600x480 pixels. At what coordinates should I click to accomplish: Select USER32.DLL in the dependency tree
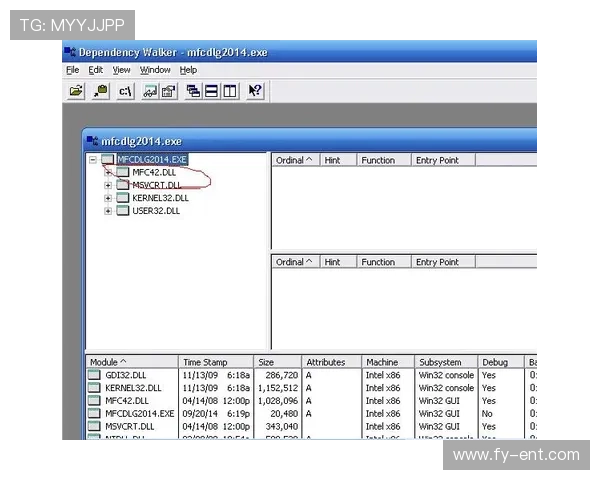point(156,211)
